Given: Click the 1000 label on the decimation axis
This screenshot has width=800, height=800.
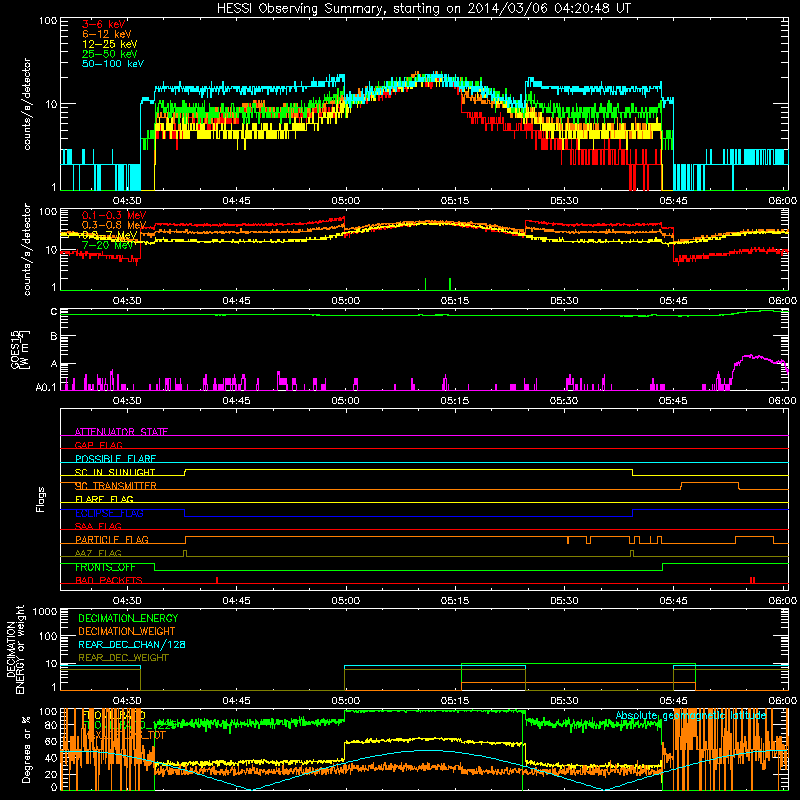Looking at the screenshot, I should point(45,612).
